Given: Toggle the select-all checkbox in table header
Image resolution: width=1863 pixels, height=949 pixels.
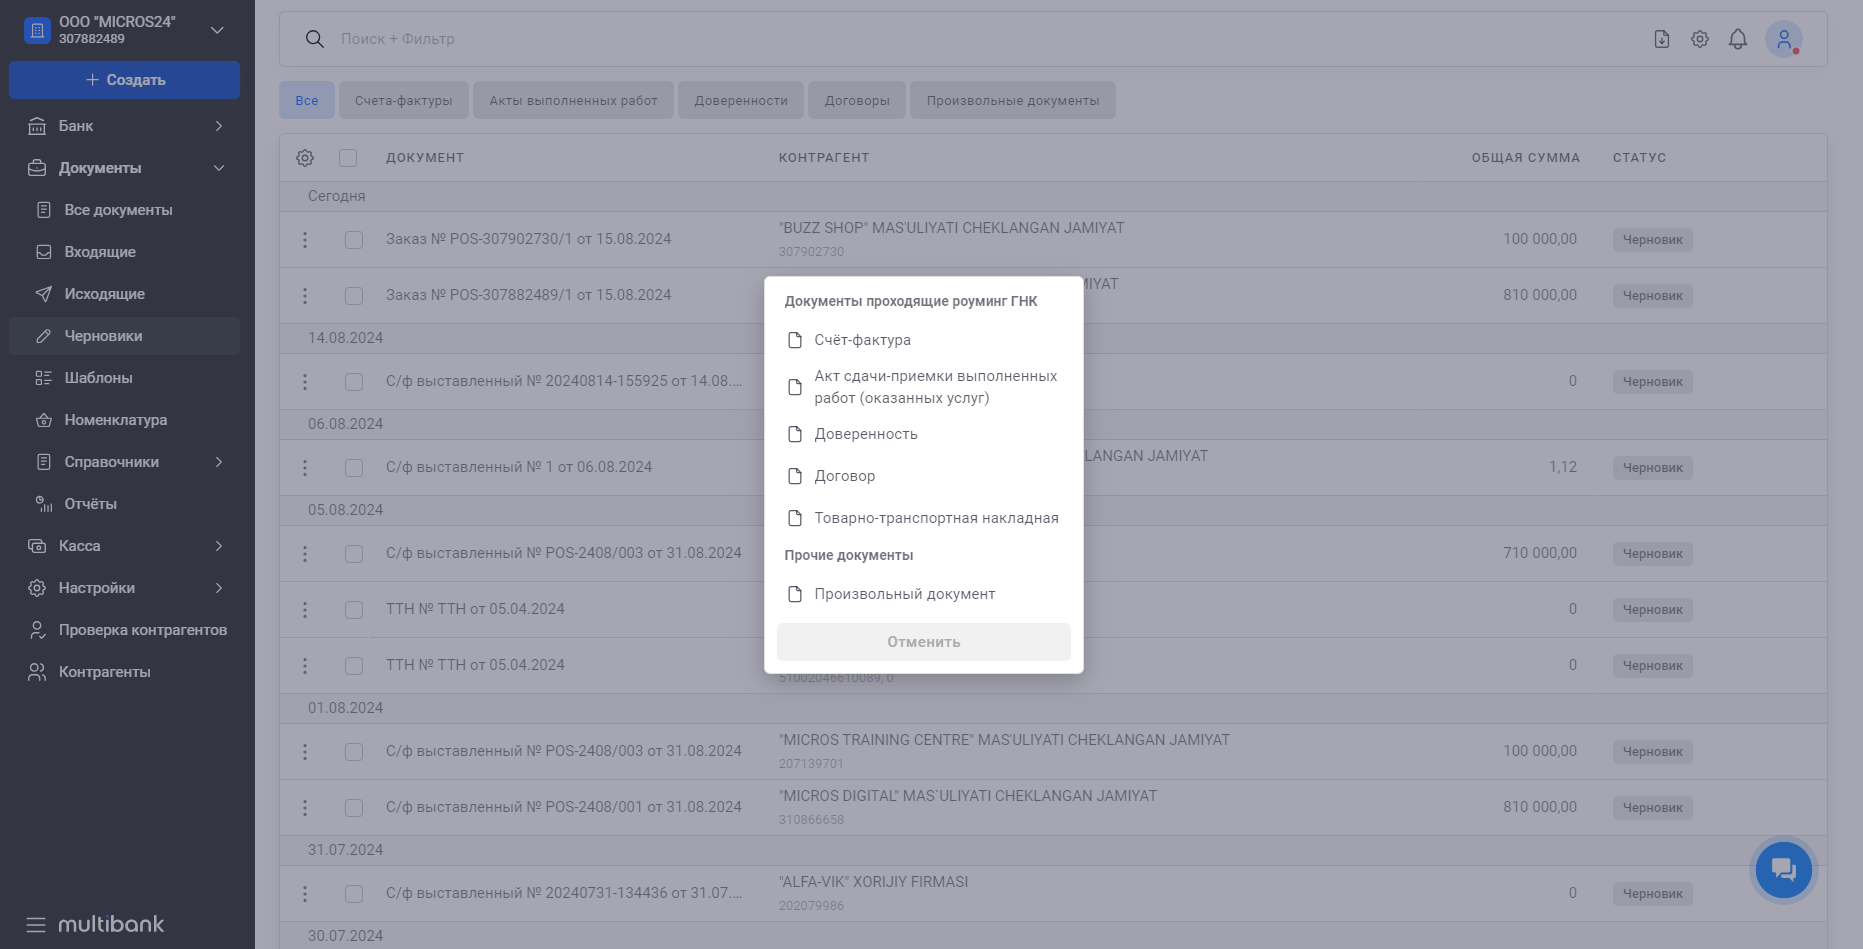Looking at the screenshot, I should (x=348, y=158).
